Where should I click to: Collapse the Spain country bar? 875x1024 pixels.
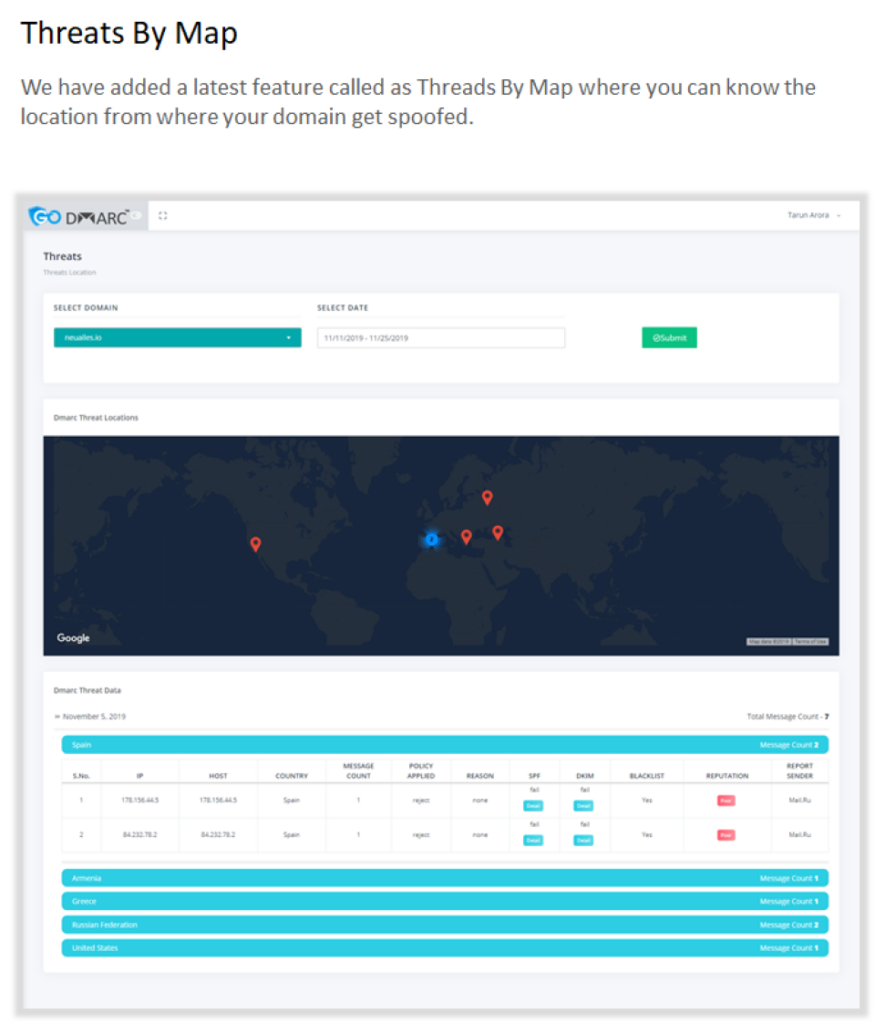tap(445, 744)
